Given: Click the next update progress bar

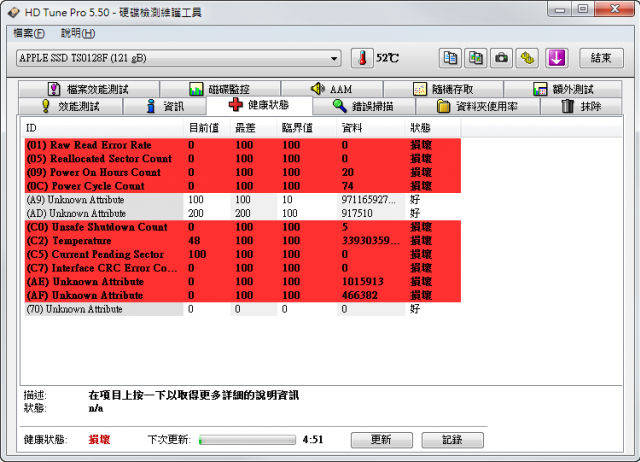Looking at the screenshot, I should [x=247, y=440].
